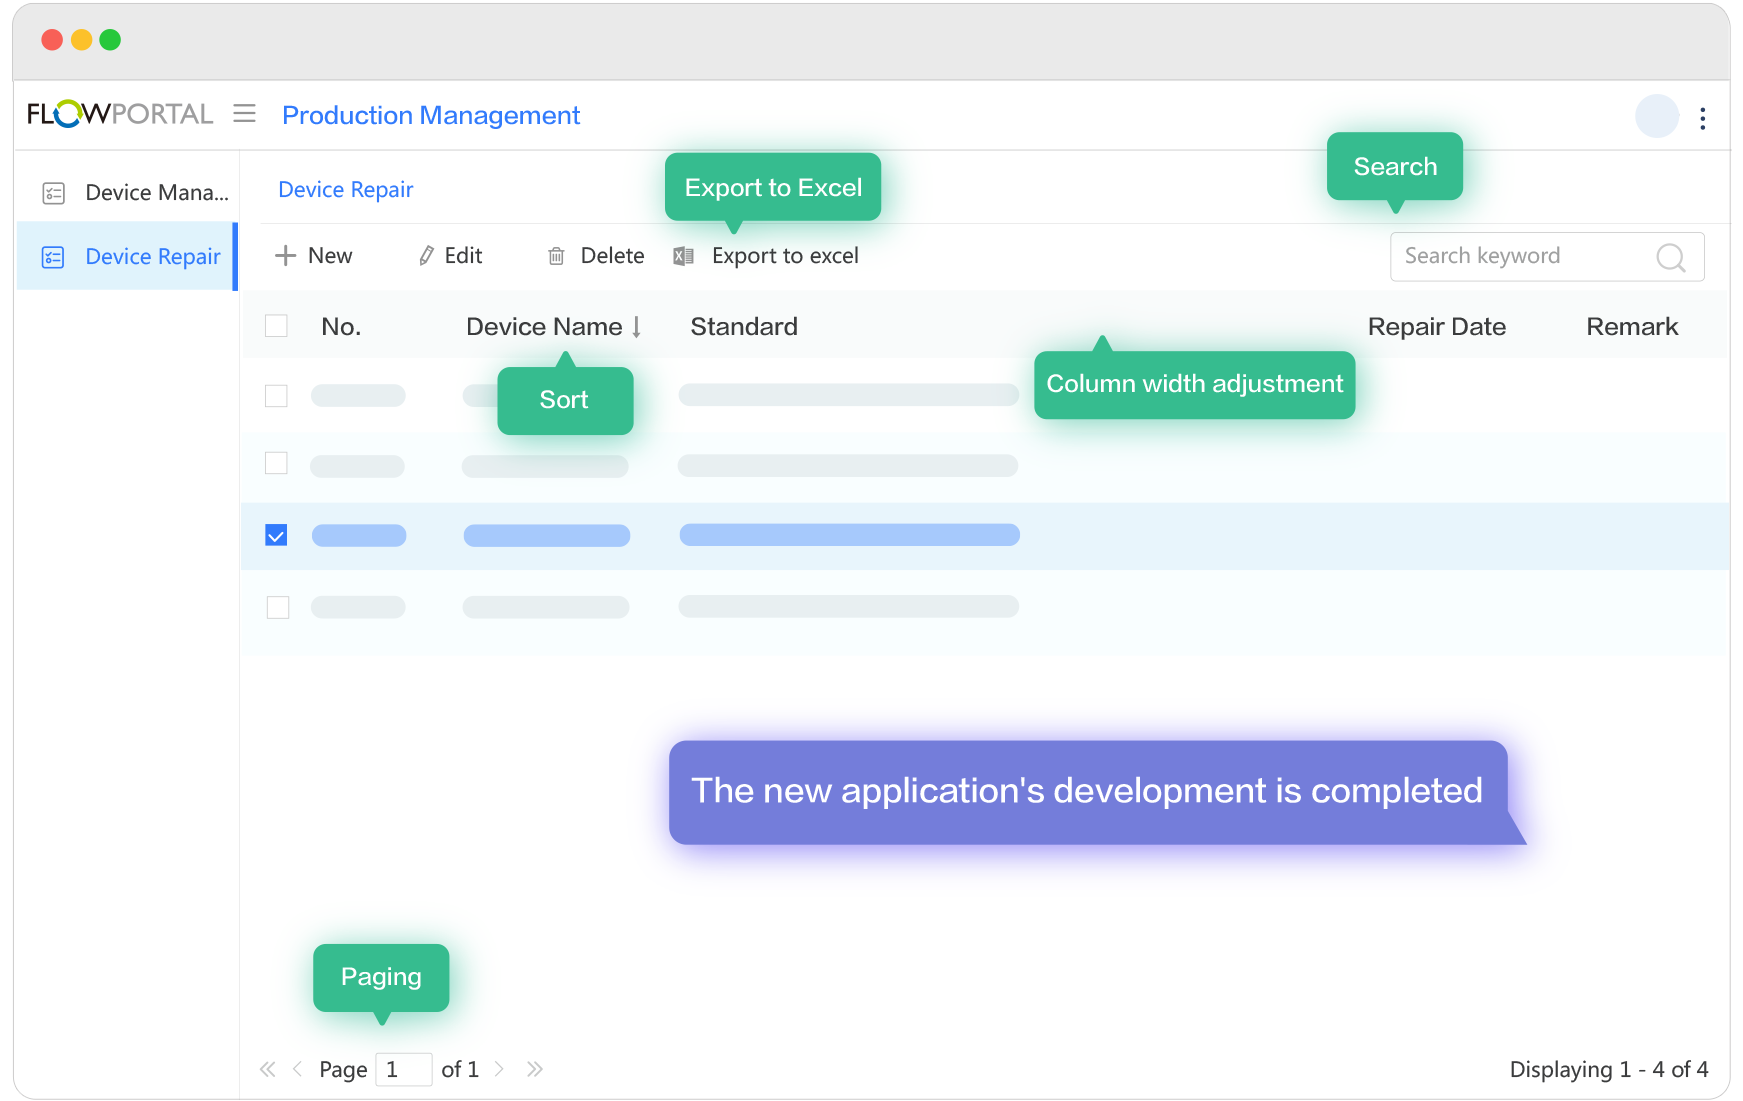
Task: Click the Device Repair sidebar icon
Action: (53, 257)
